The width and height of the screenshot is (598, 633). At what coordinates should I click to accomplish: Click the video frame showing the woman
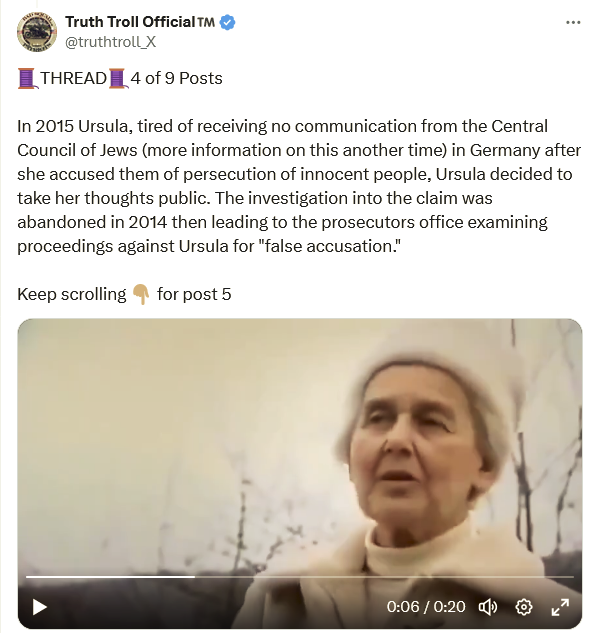(300, 444)
